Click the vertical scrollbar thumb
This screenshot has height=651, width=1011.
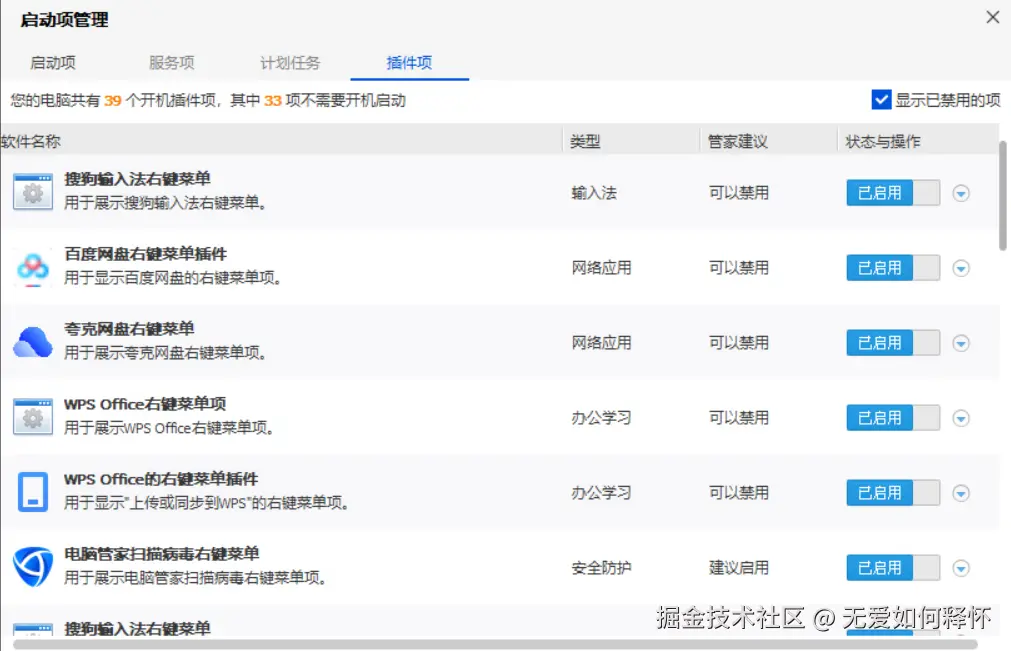(x=1003, y=195)
